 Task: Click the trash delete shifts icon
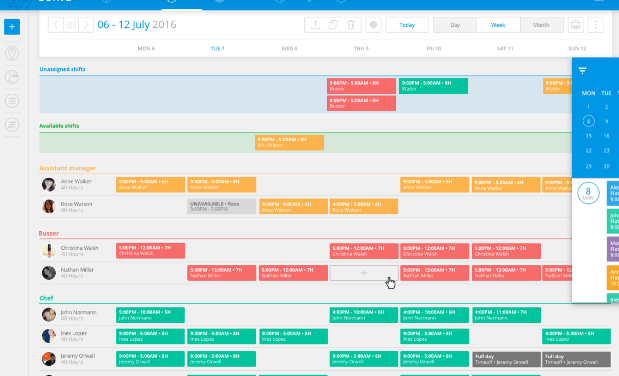351,25
